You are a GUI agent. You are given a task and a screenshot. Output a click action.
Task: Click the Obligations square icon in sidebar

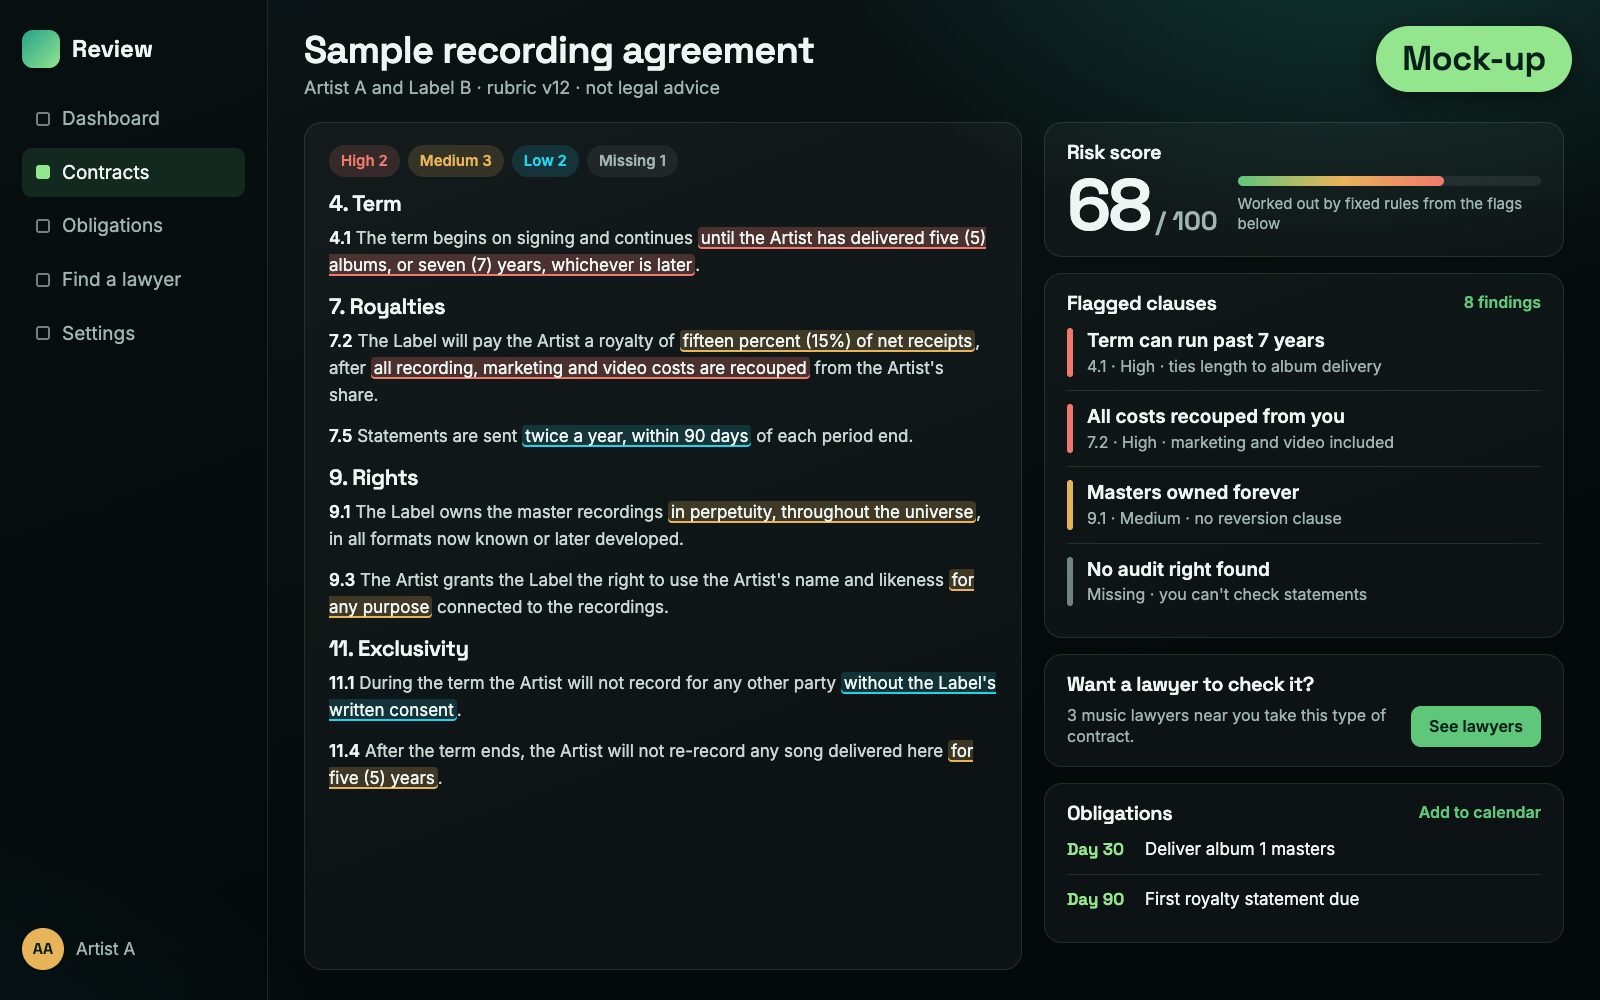(43, 226)
